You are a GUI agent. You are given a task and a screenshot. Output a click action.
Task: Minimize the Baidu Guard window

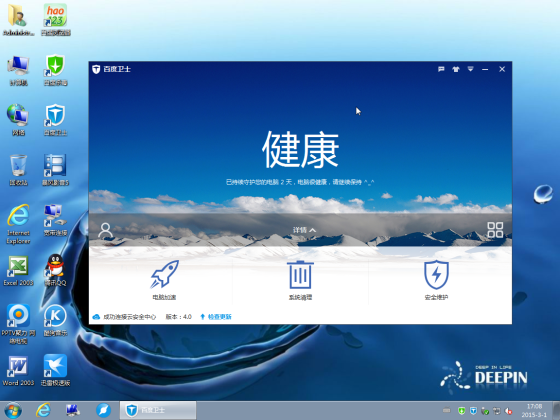point(485,69)
